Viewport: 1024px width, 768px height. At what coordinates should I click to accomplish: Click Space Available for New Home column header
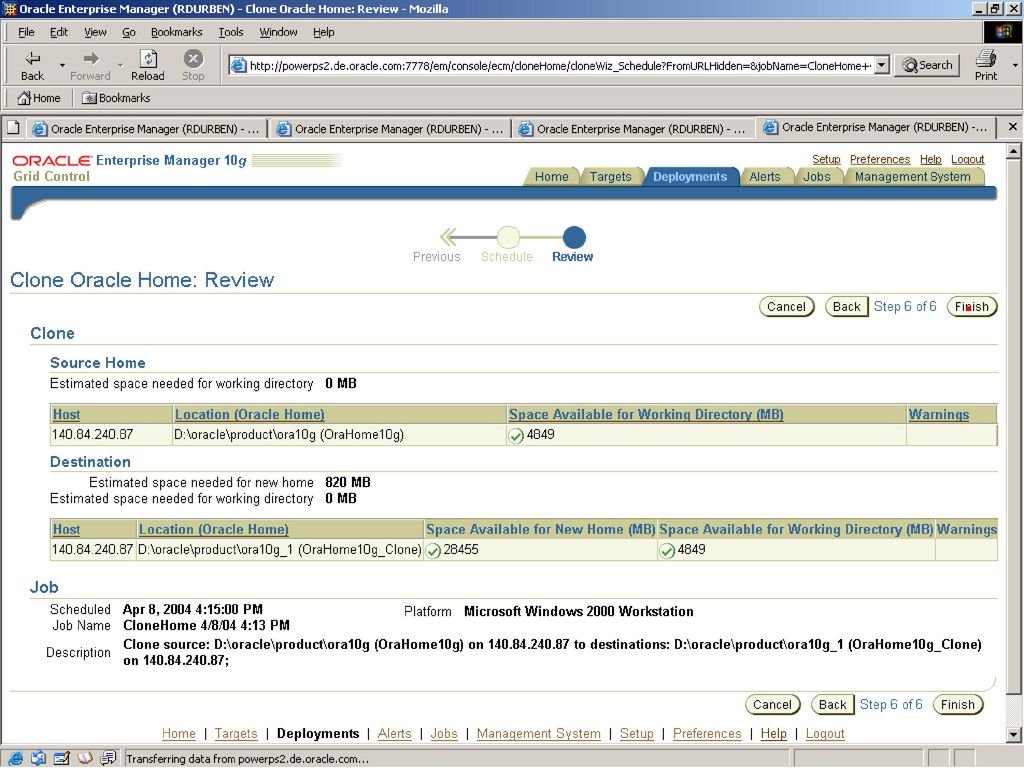[540, 530]
